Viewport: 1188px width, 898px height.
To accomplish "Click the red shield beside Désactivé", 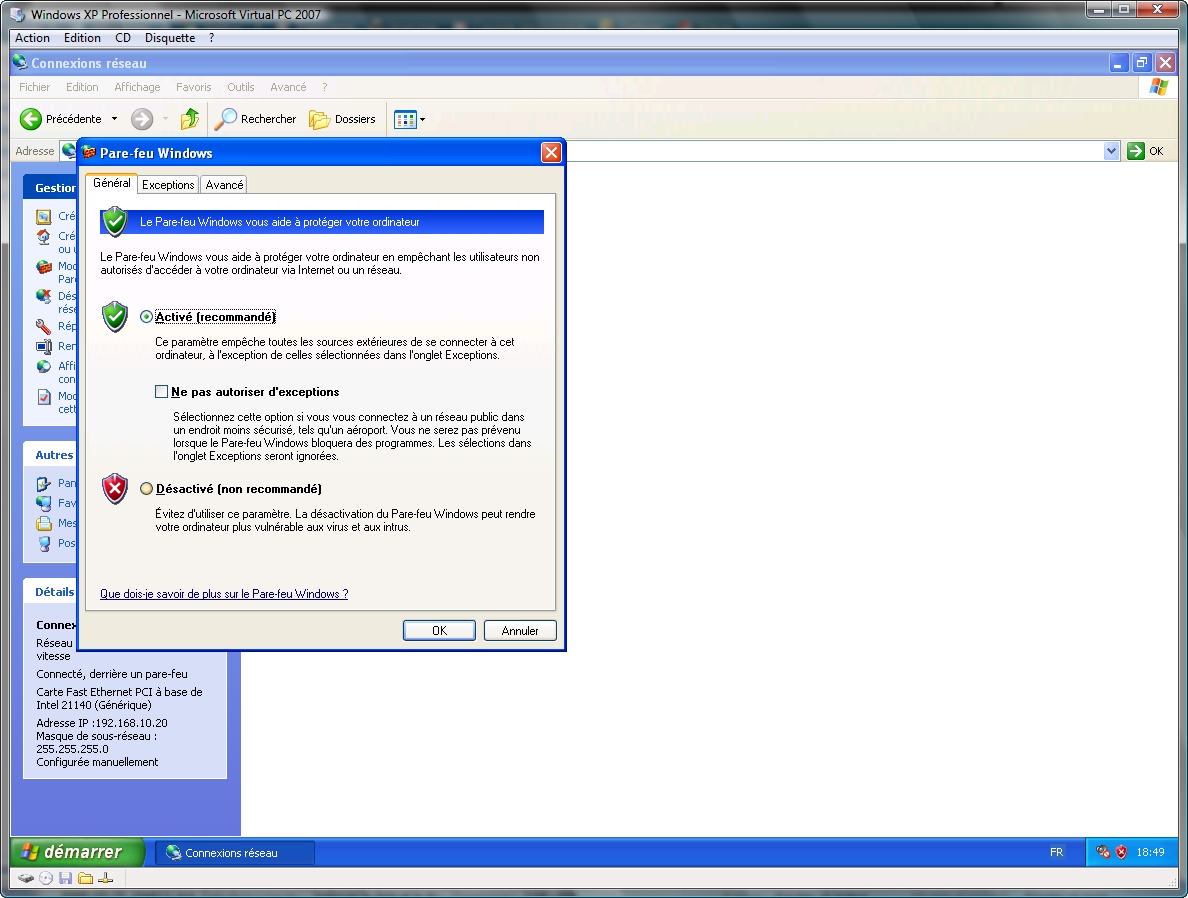I will [115, 489].
